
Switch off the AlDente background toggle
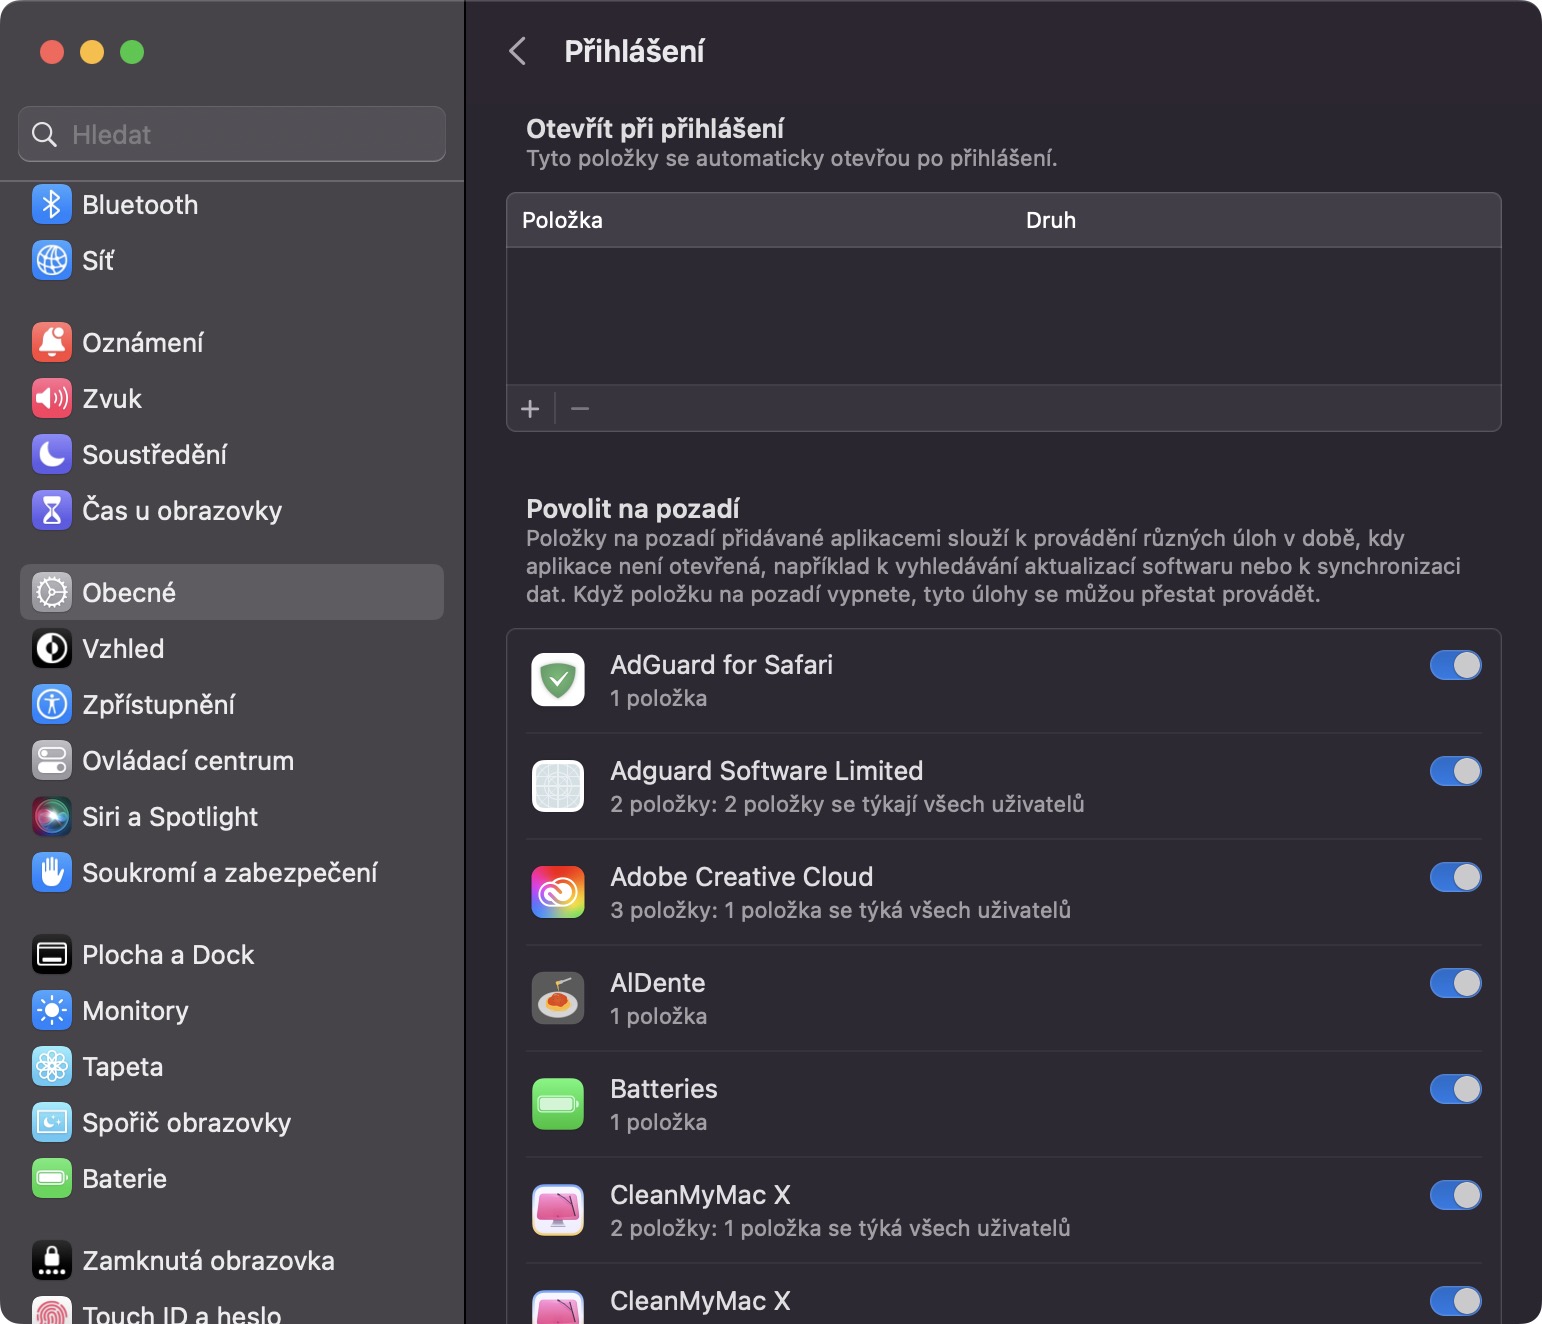pos(1455,983)
